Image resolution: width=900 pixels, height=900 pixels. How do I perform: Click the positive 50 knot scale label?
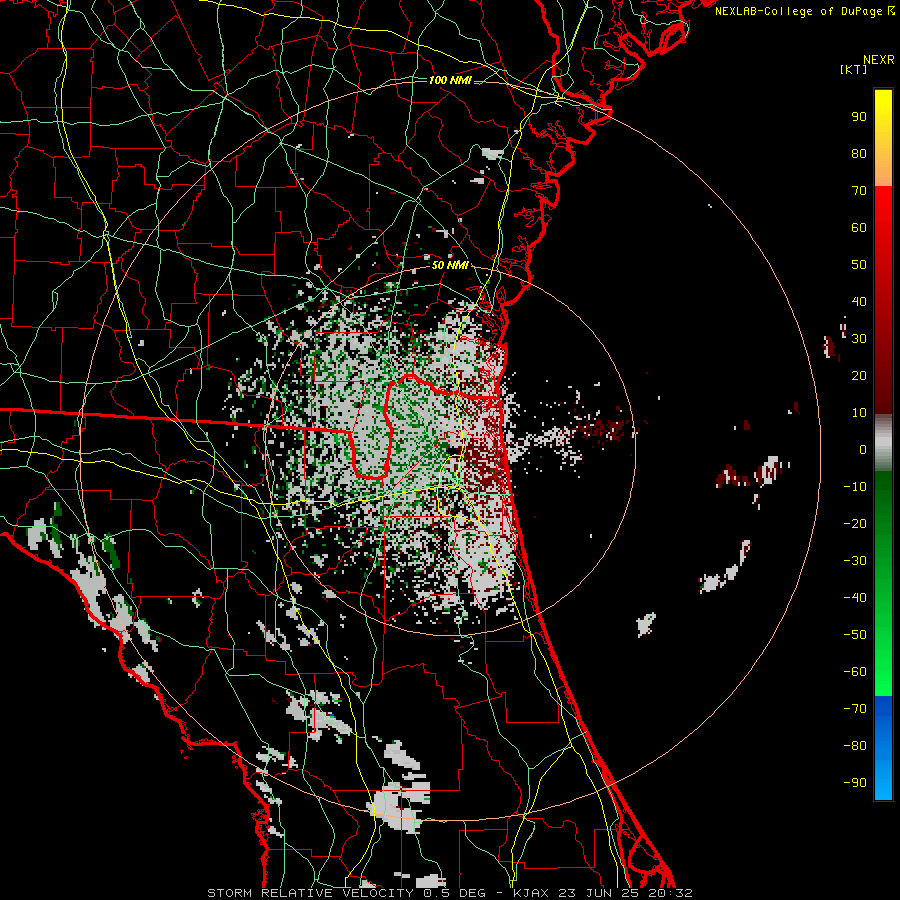(x=859, y=265)
